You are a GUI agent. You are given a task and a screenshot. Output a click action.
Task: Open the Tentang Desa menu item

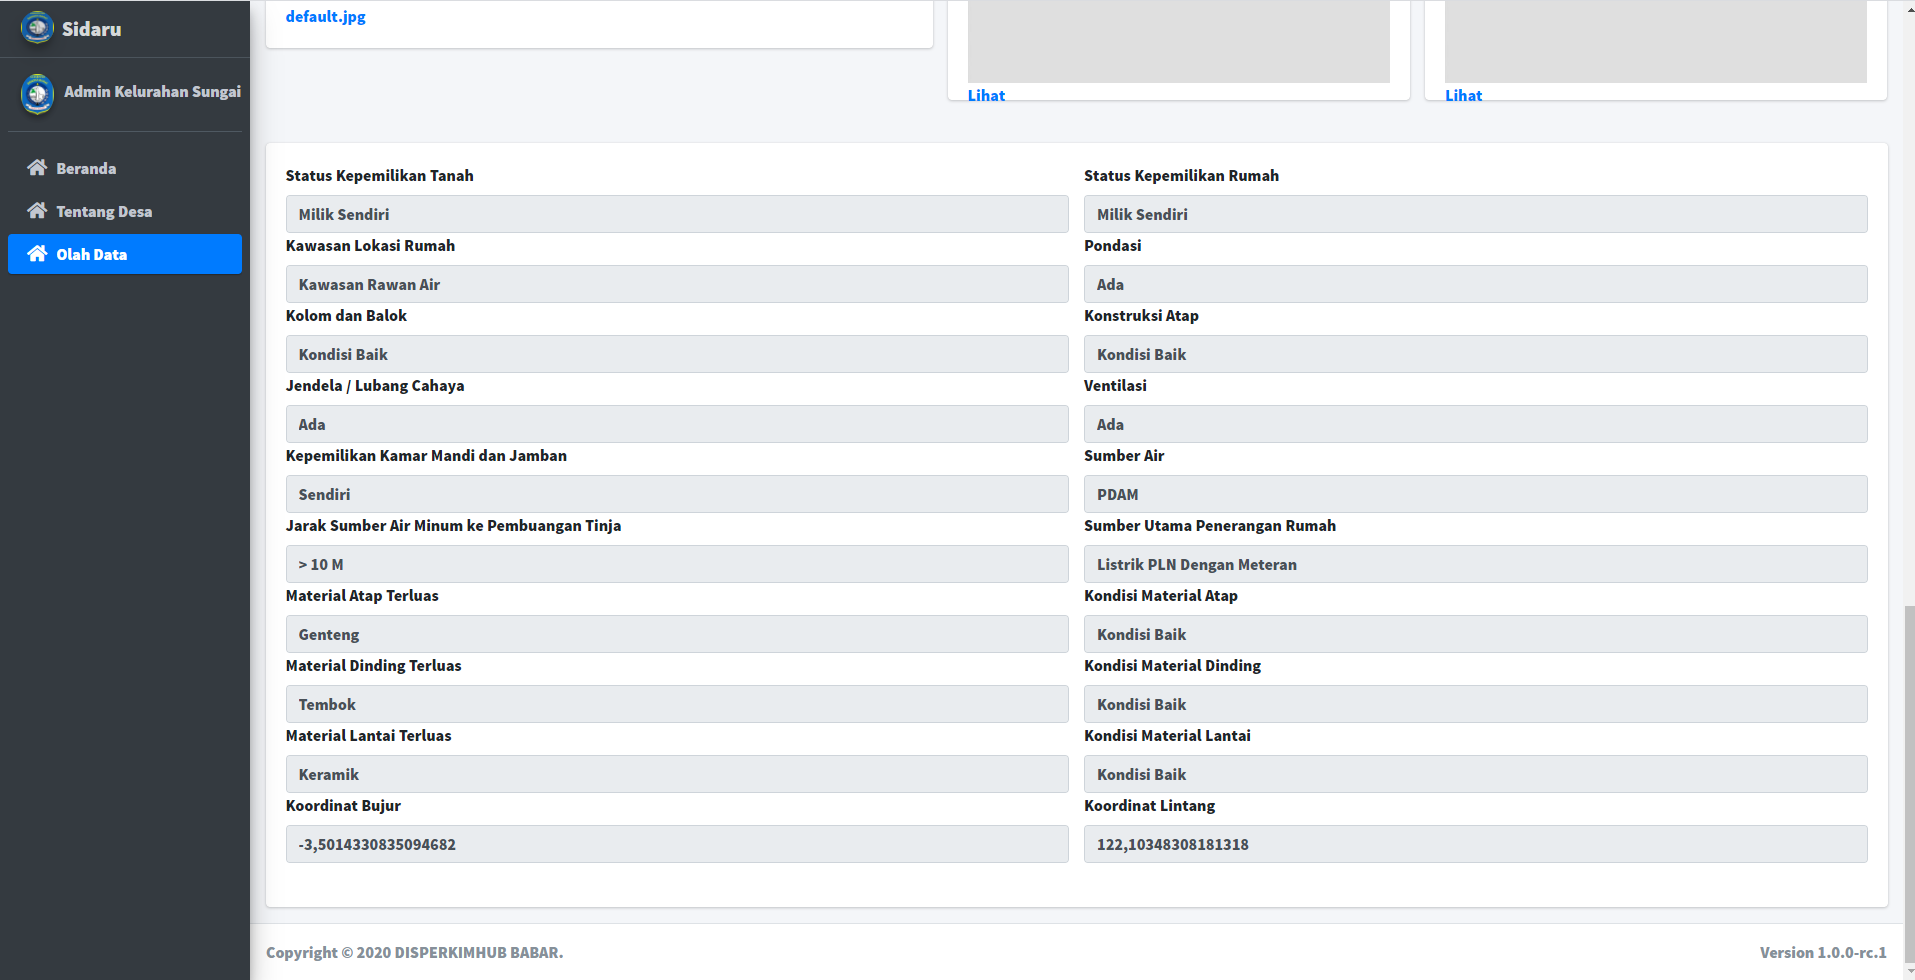(x=104, y=211)
